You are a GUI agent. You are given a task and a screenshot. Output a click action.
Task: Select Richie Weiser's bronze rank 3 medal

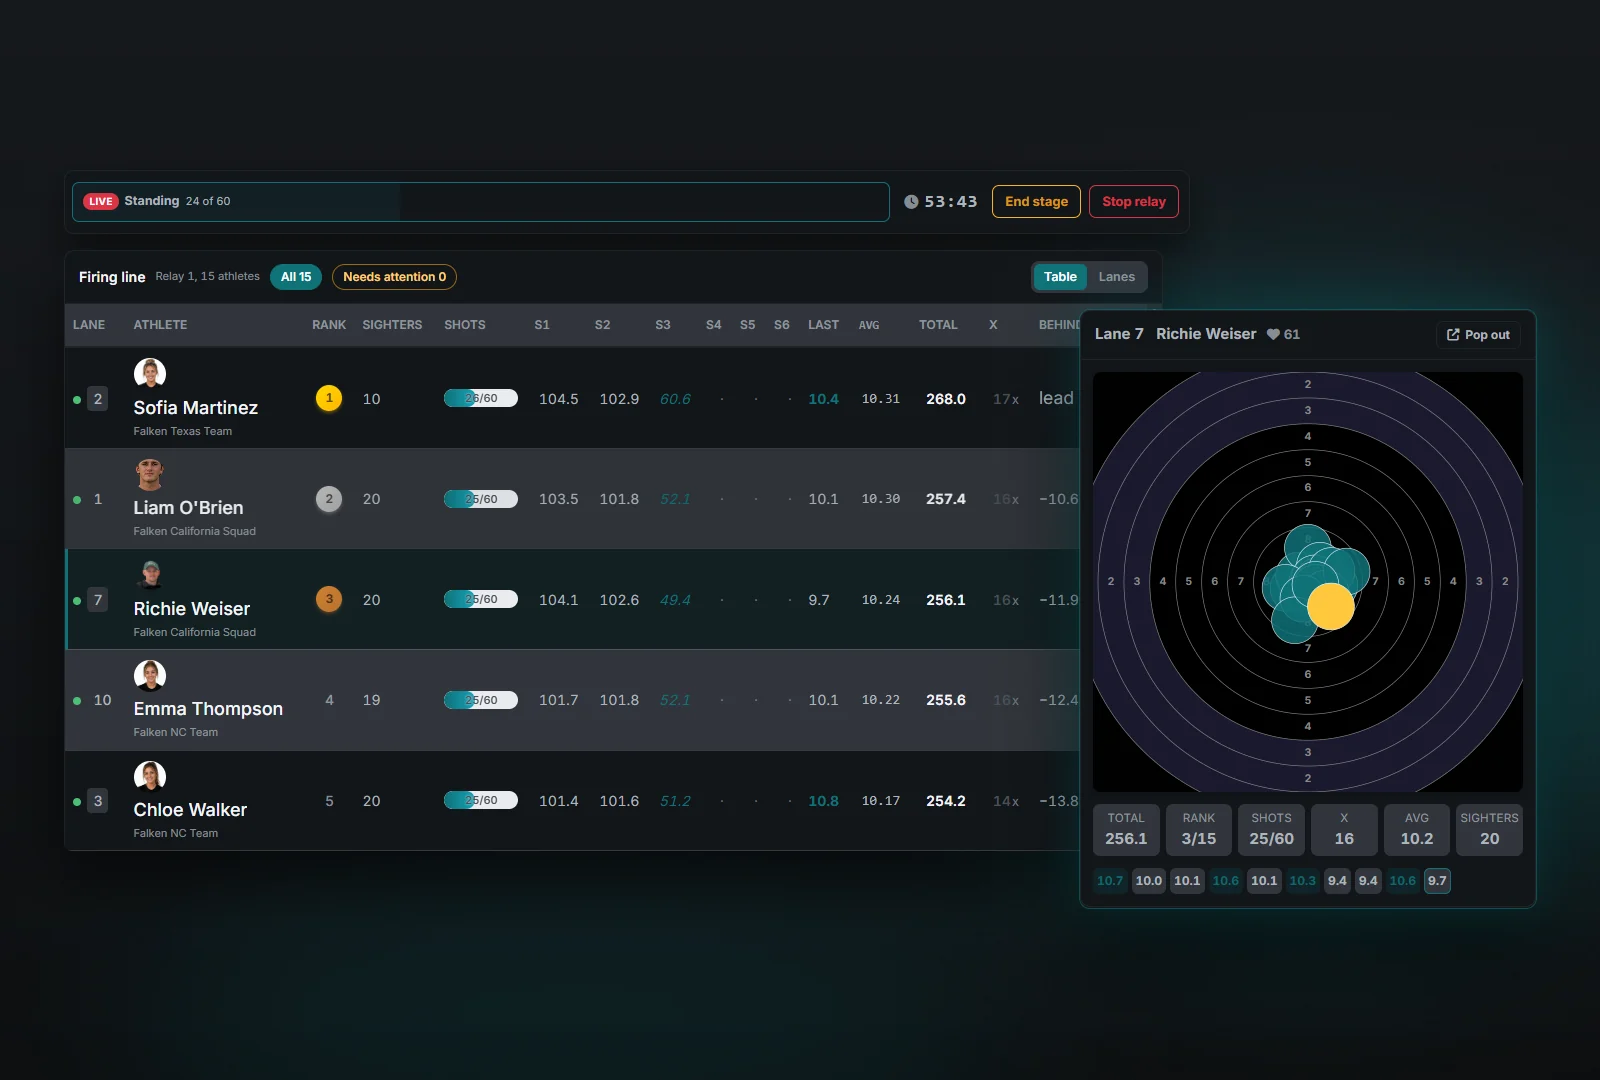(x=329, y=599)
